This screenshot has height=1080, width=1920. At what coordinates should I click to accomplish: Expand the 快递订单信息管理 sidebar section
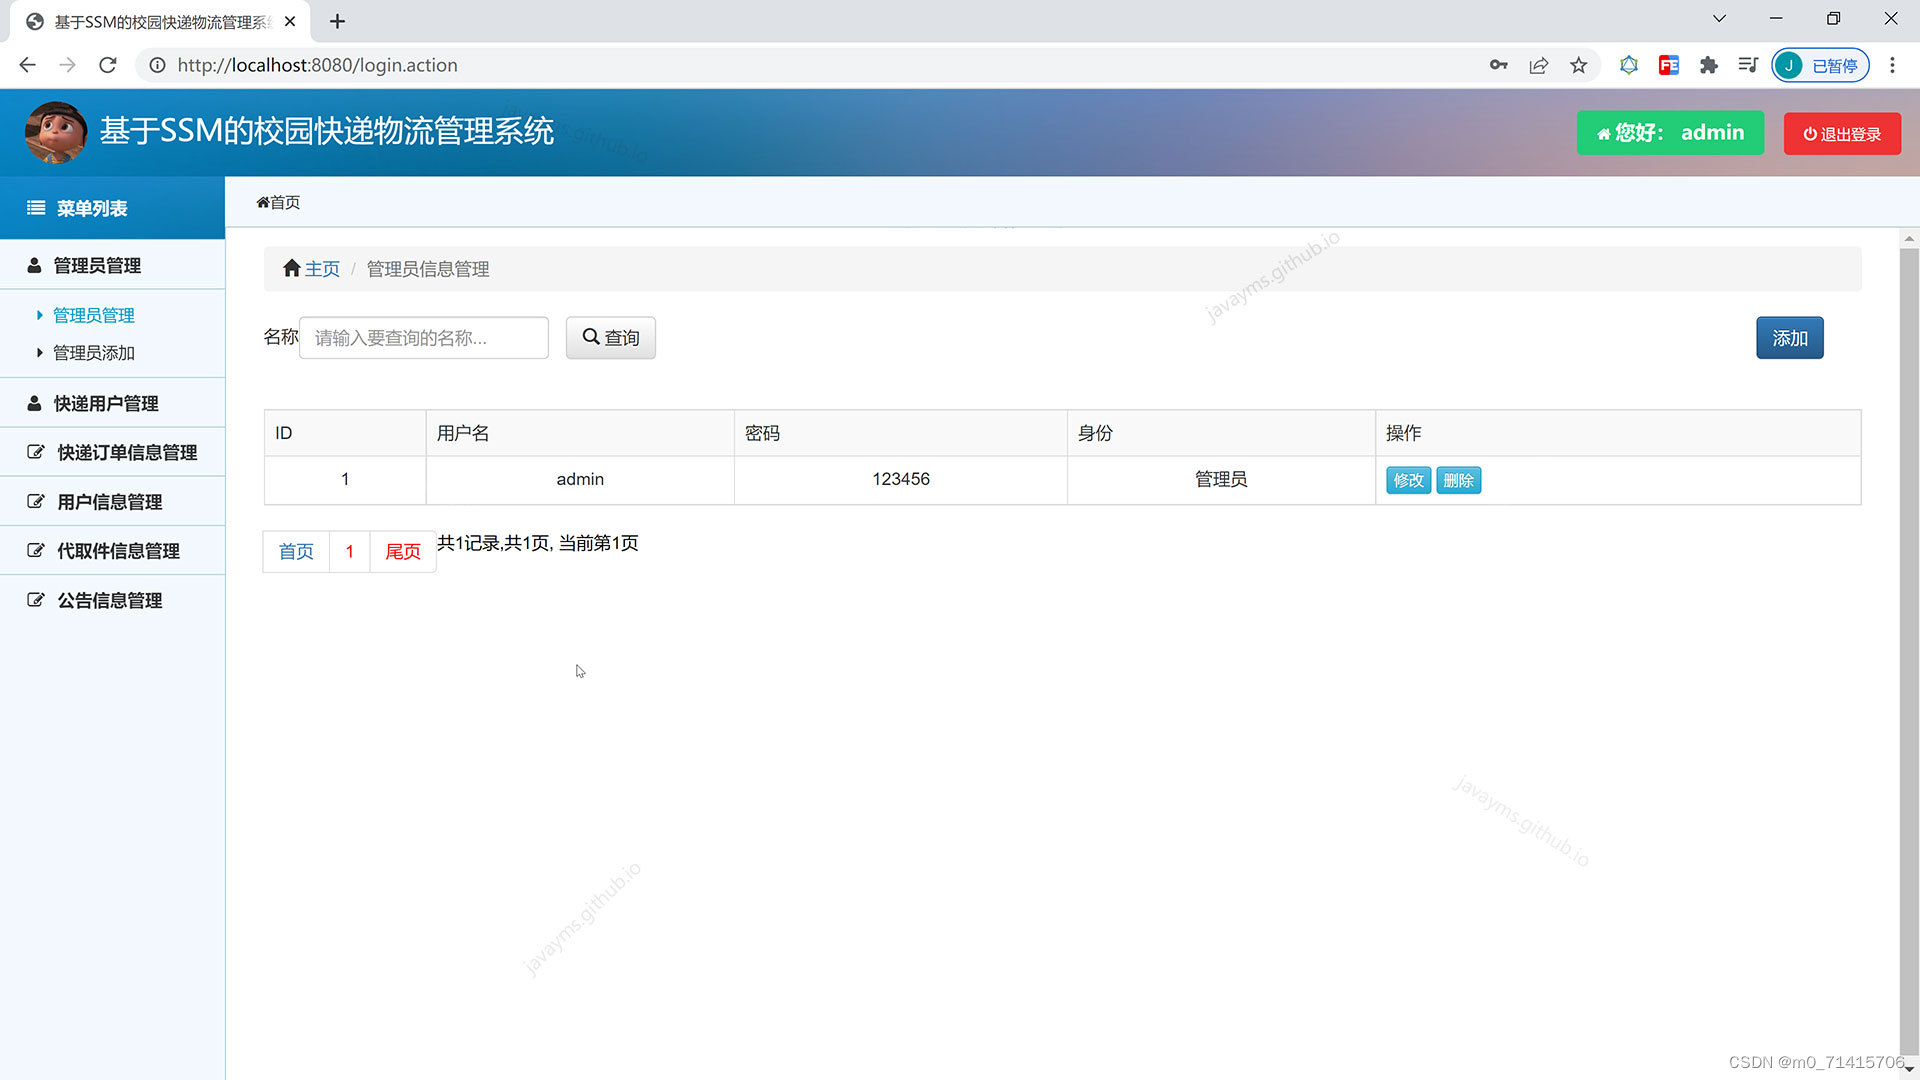(126, 452)
